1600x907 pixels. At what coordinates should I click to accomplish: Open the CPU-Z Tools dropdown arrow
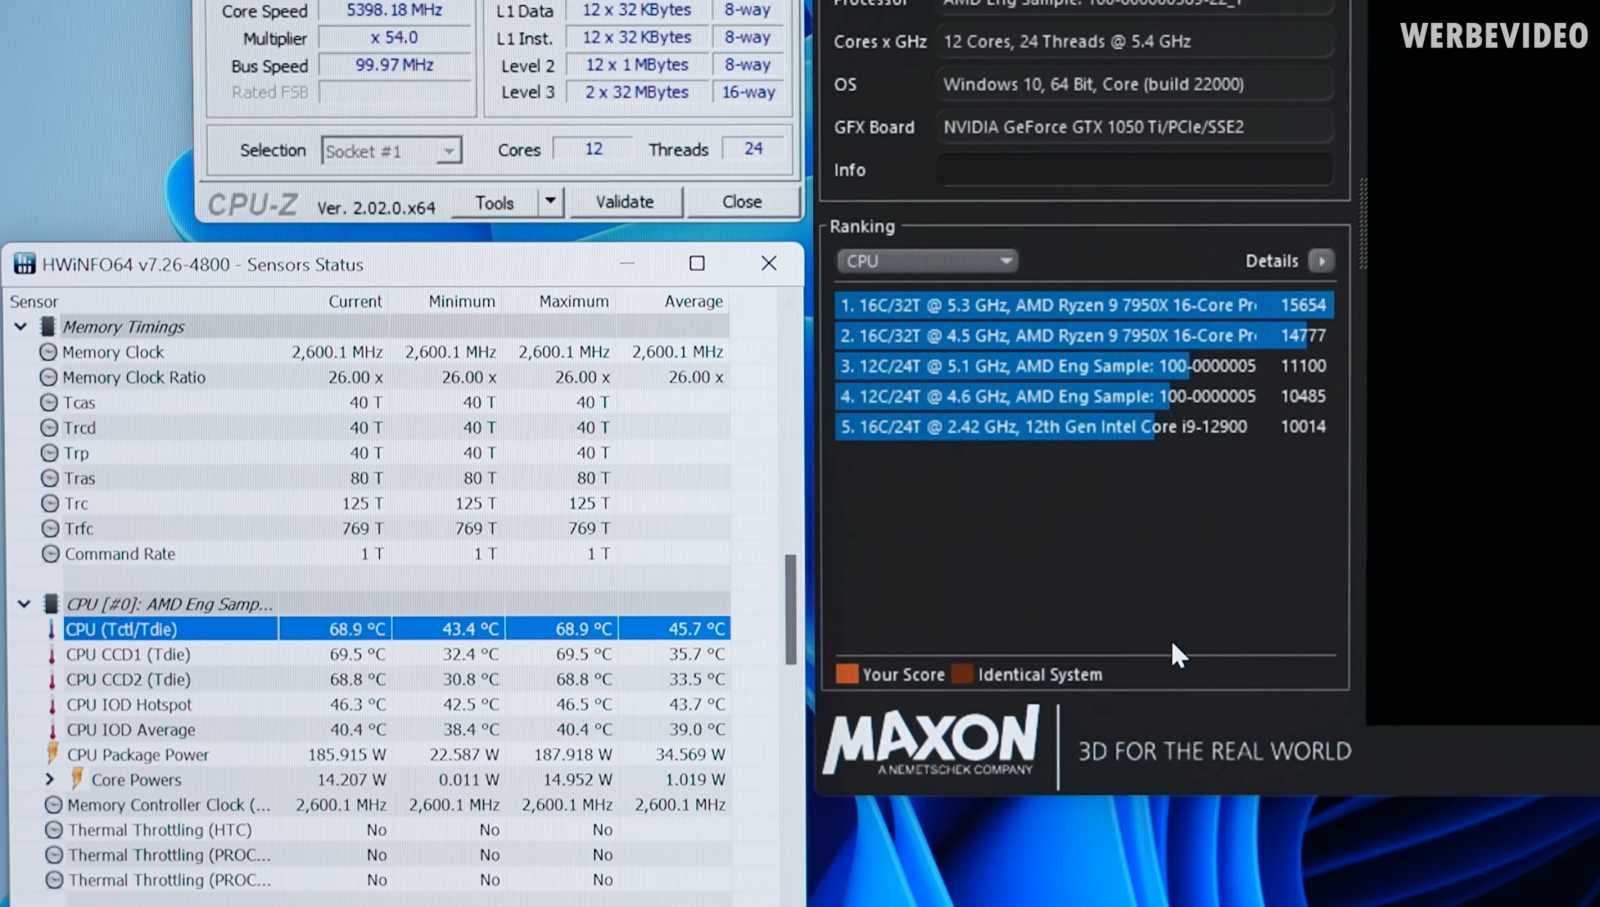(x=550, y=202)
